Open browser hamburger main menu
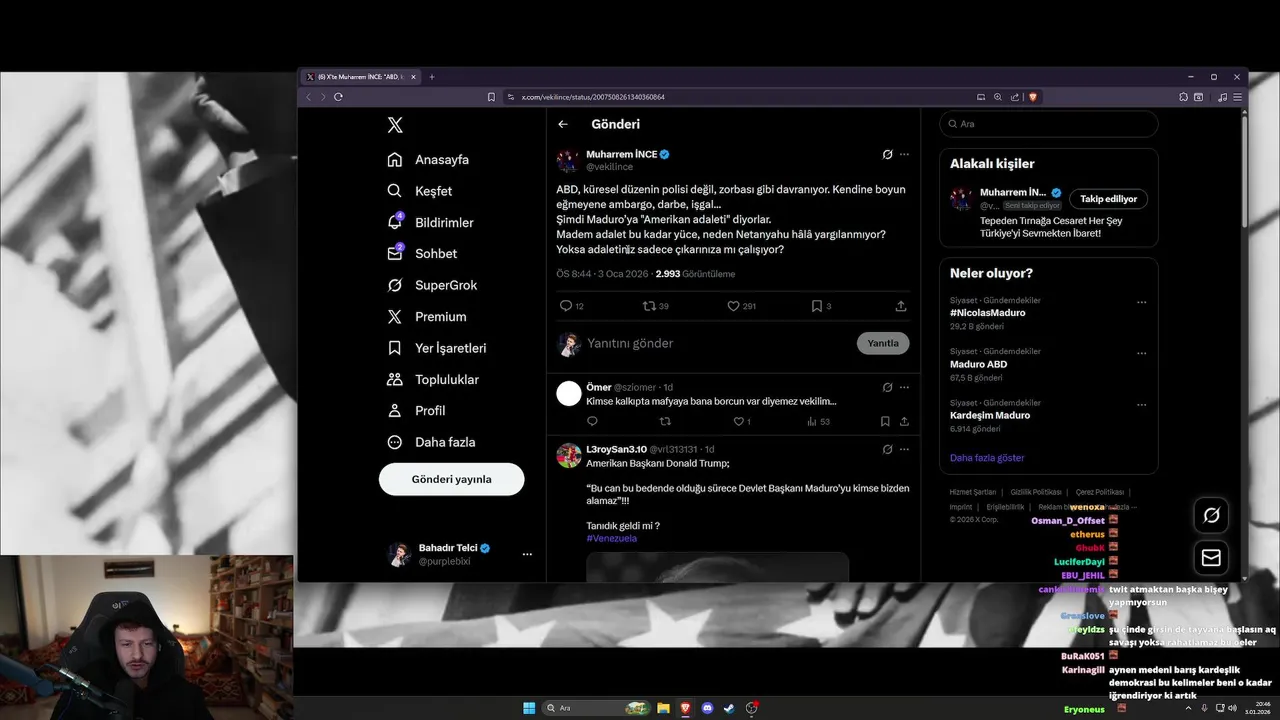Screen dimensions: 1280x720 point(1240,97)
